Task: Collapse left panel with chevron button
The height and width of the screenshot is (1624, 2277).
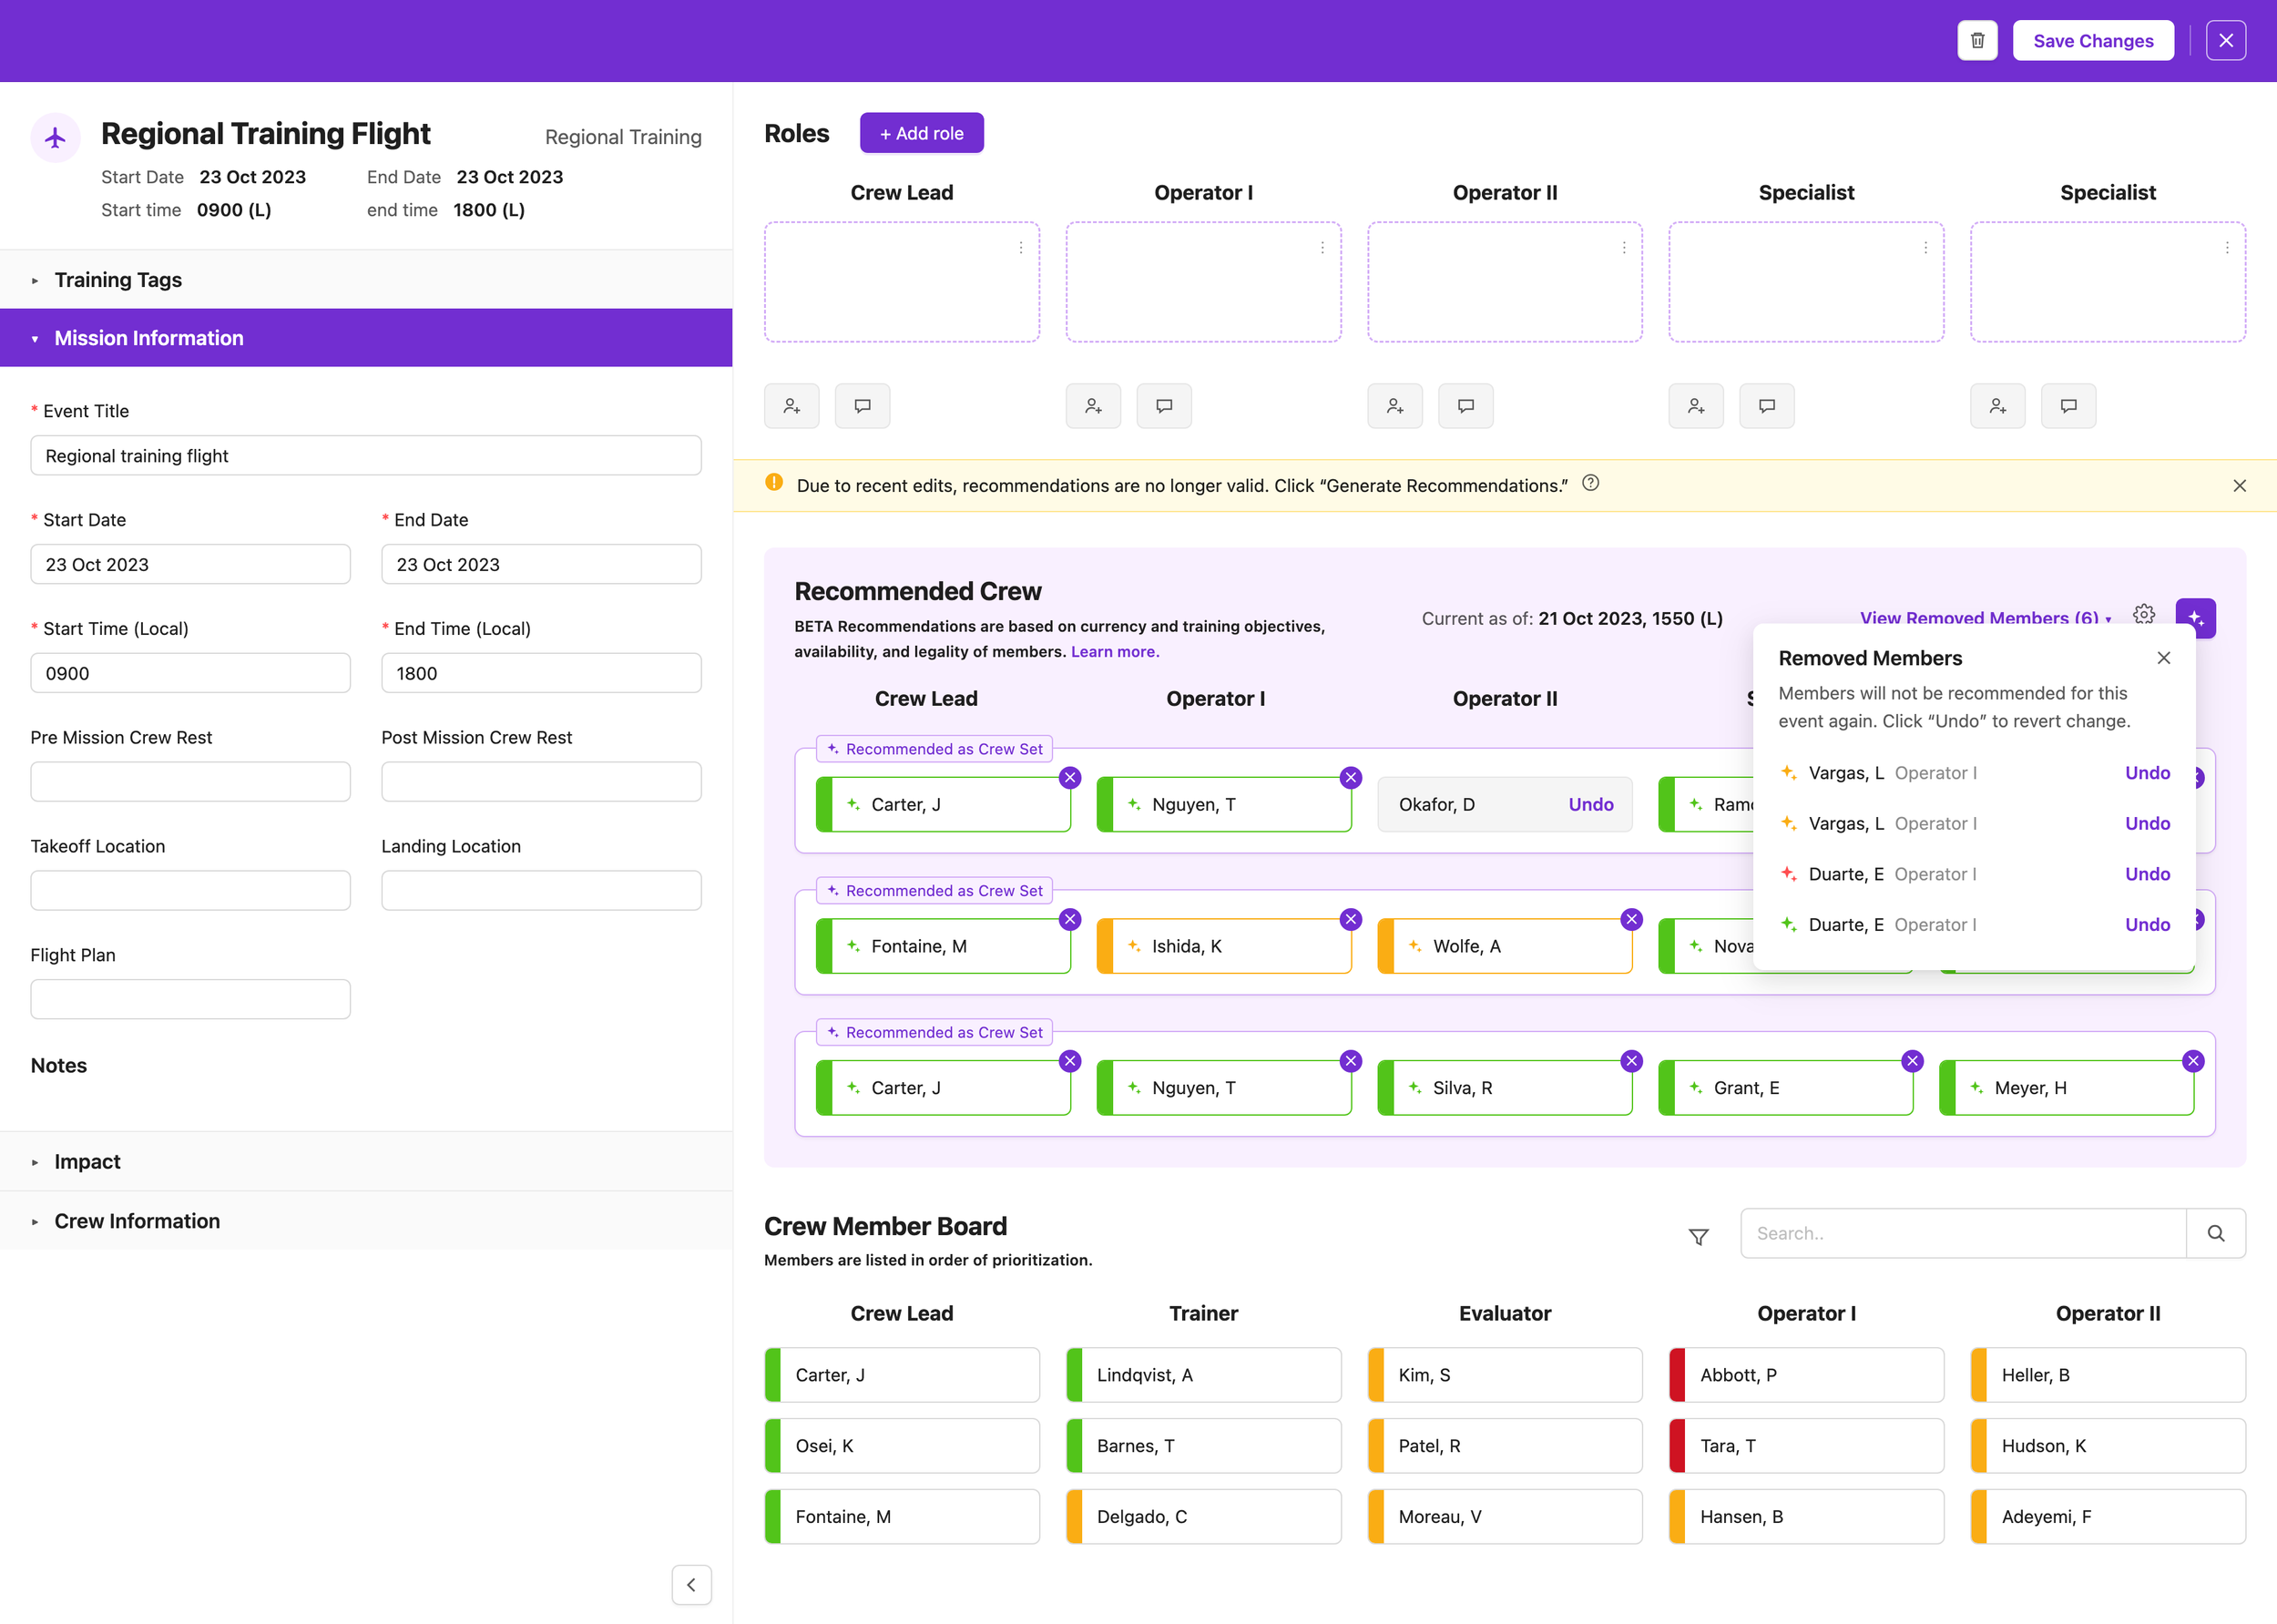Action: point(692,1585)
